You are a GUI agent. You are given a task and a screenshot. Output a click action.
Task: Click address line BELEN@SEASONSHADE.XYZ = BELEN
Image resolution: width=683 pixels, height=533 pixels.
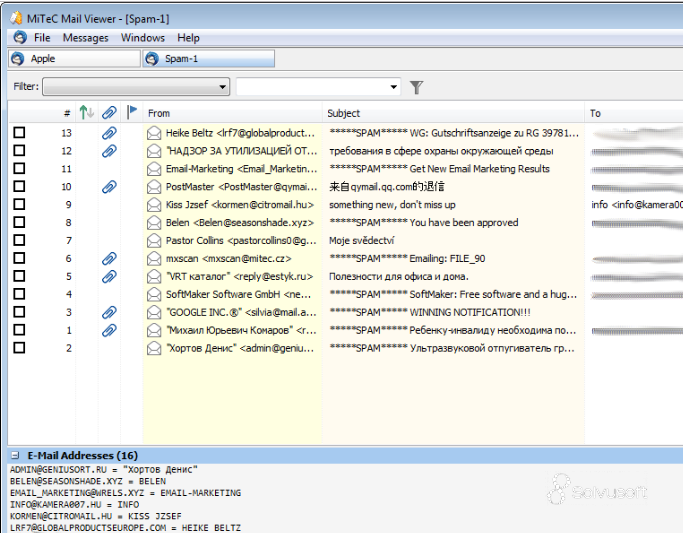point(88,481)
